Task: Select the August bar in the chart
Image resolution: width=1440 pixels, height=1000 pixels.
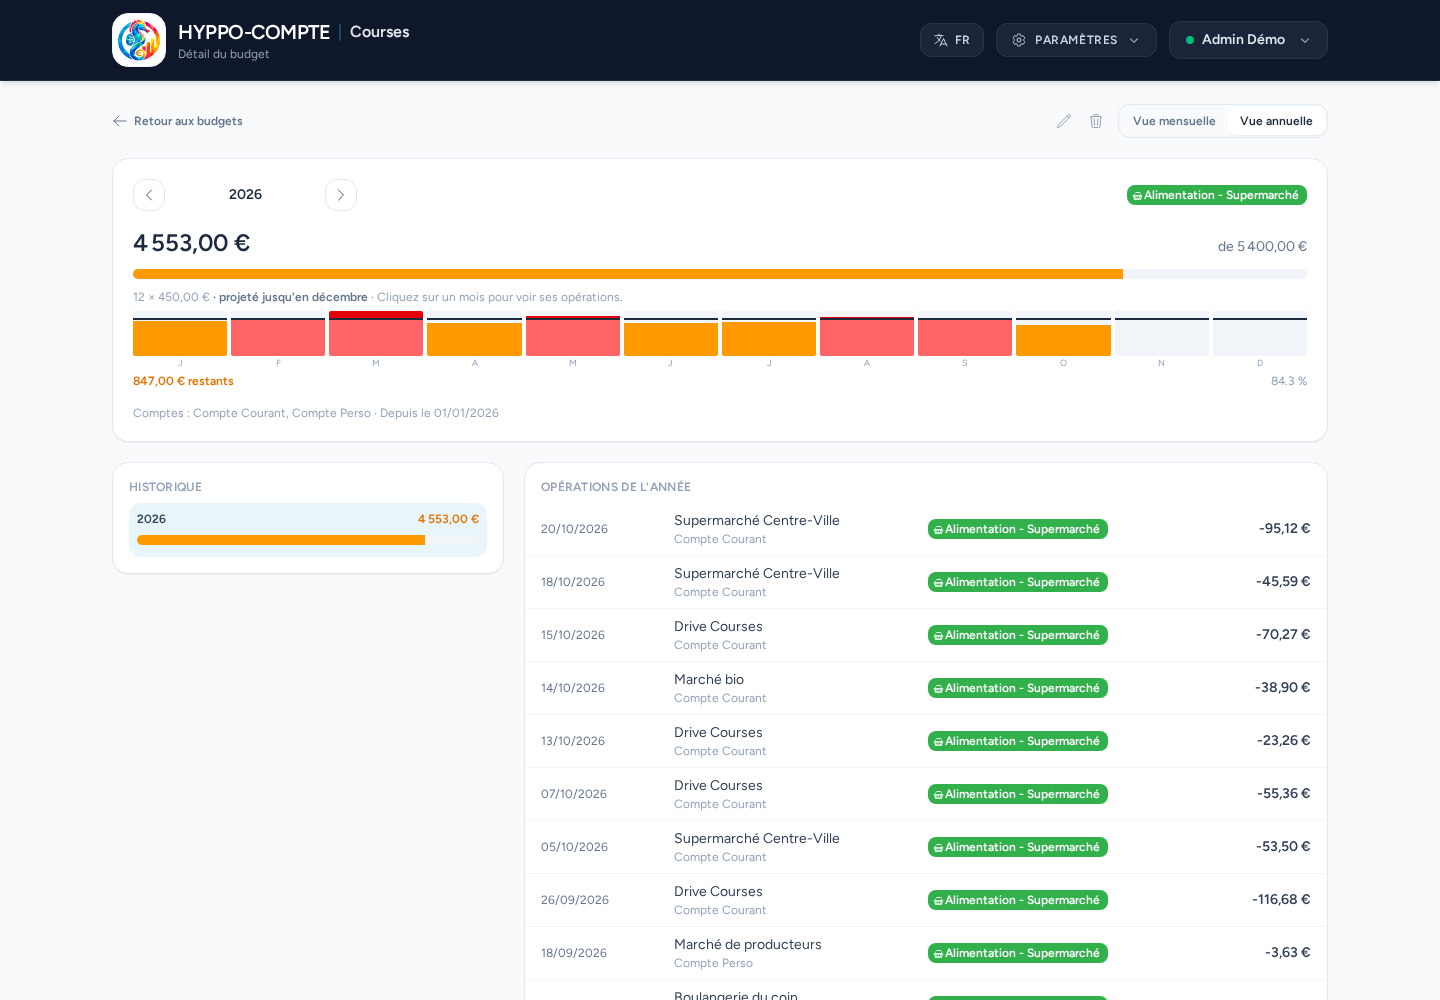Action: pyautogui.click(x=867, y=335)
